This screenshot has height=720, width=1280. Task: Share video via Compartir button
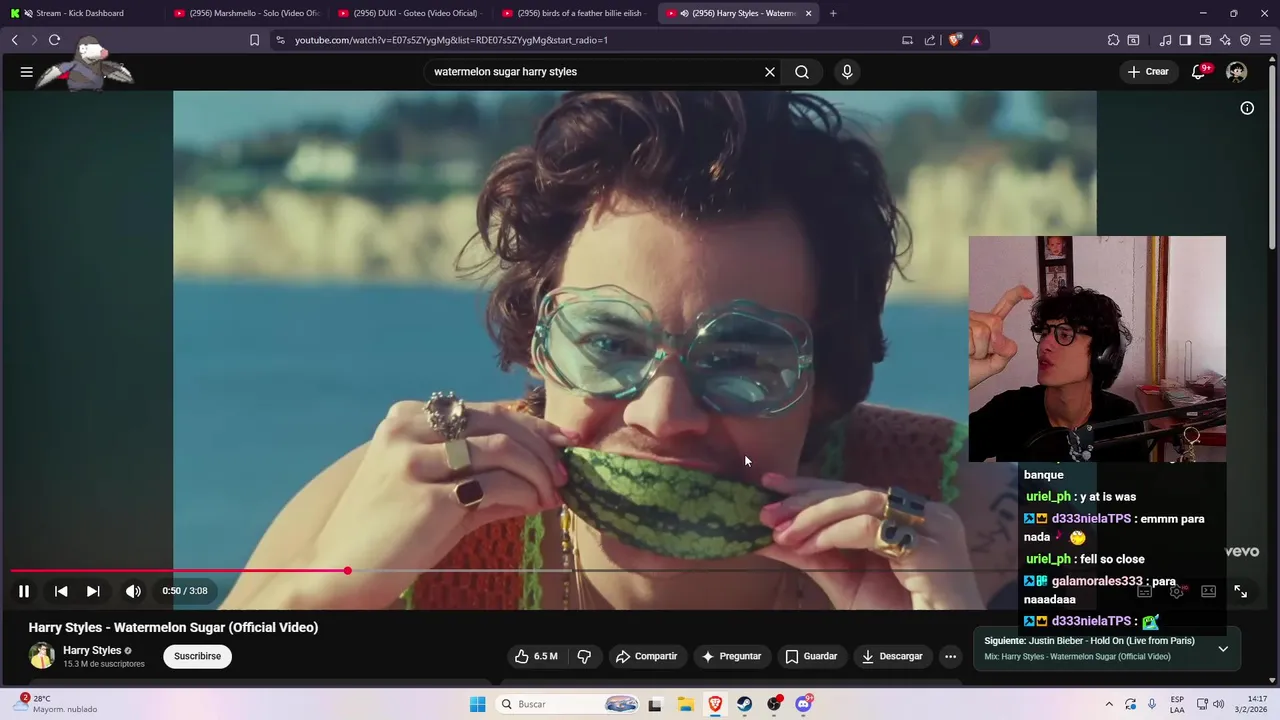[646, 656]
